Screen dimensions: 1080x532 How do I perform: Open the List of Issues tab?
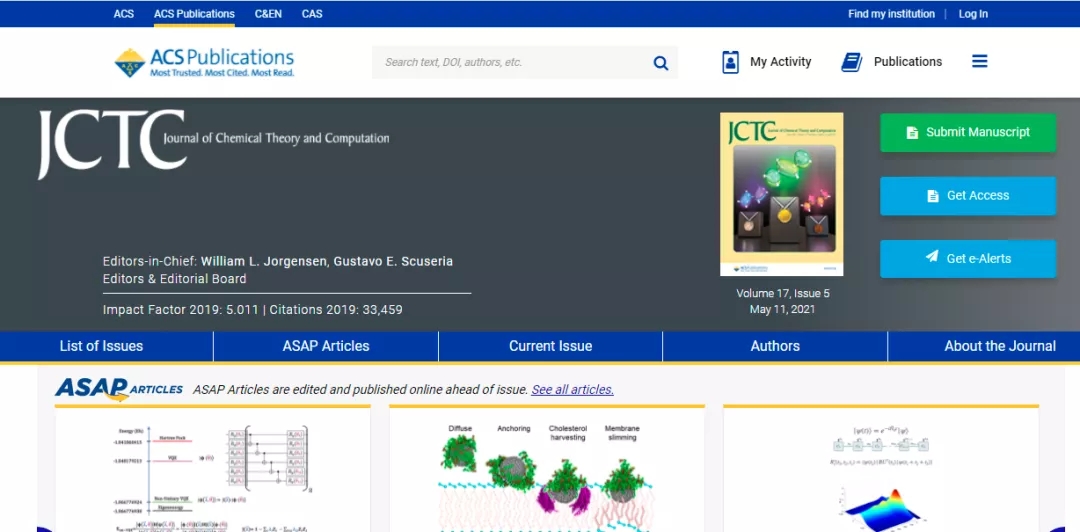(x=101, y=346)
